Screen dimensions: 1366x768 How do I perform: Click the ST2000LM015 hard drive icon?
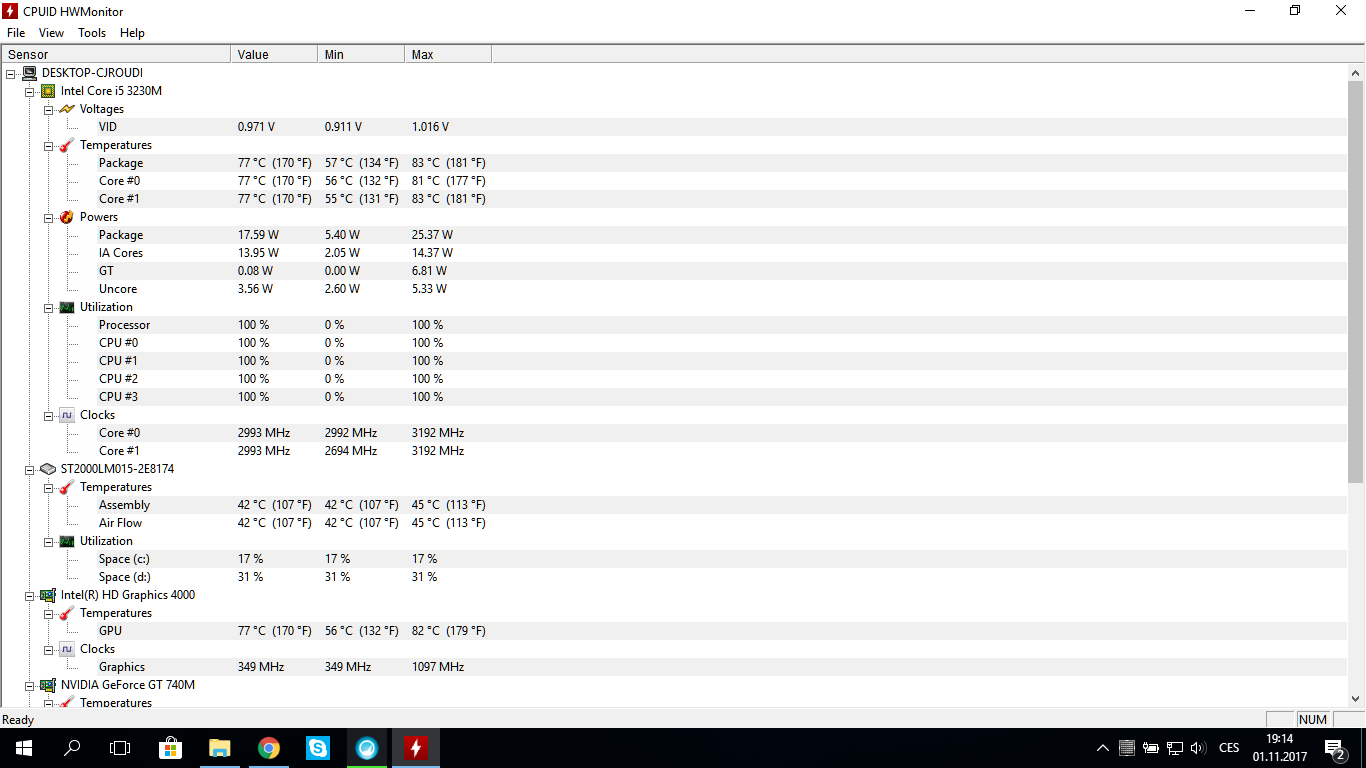pos(48,469)
